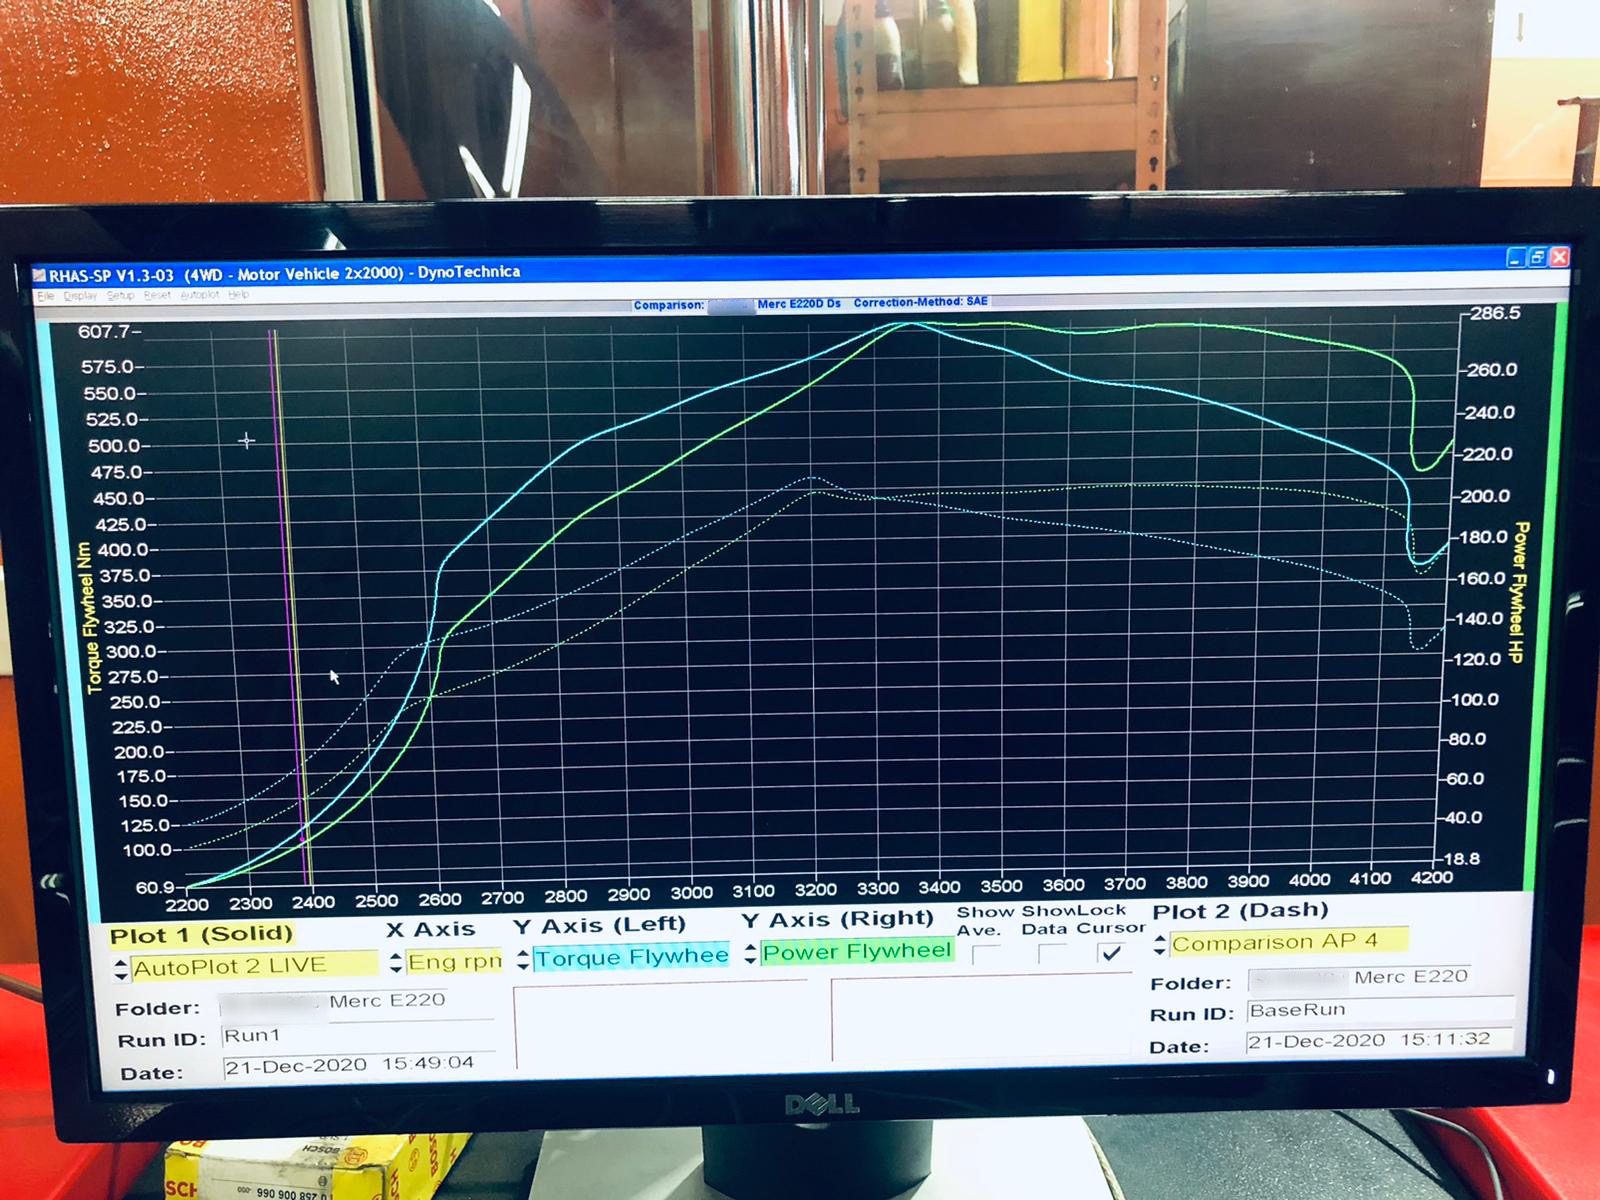
Task: Open the Help menu
Action: coord(238,295)
